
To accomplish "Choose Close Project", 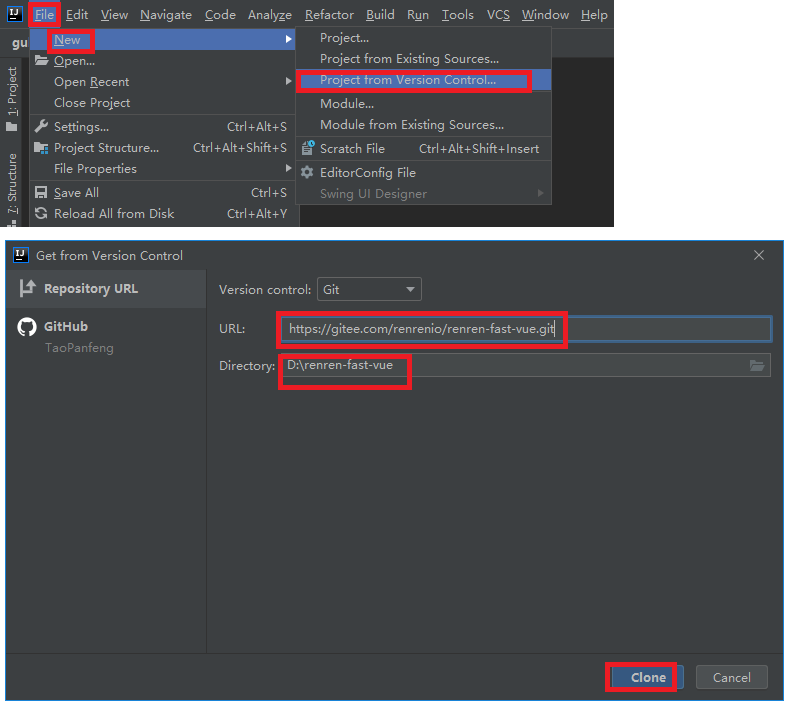I will coord(163,103).
